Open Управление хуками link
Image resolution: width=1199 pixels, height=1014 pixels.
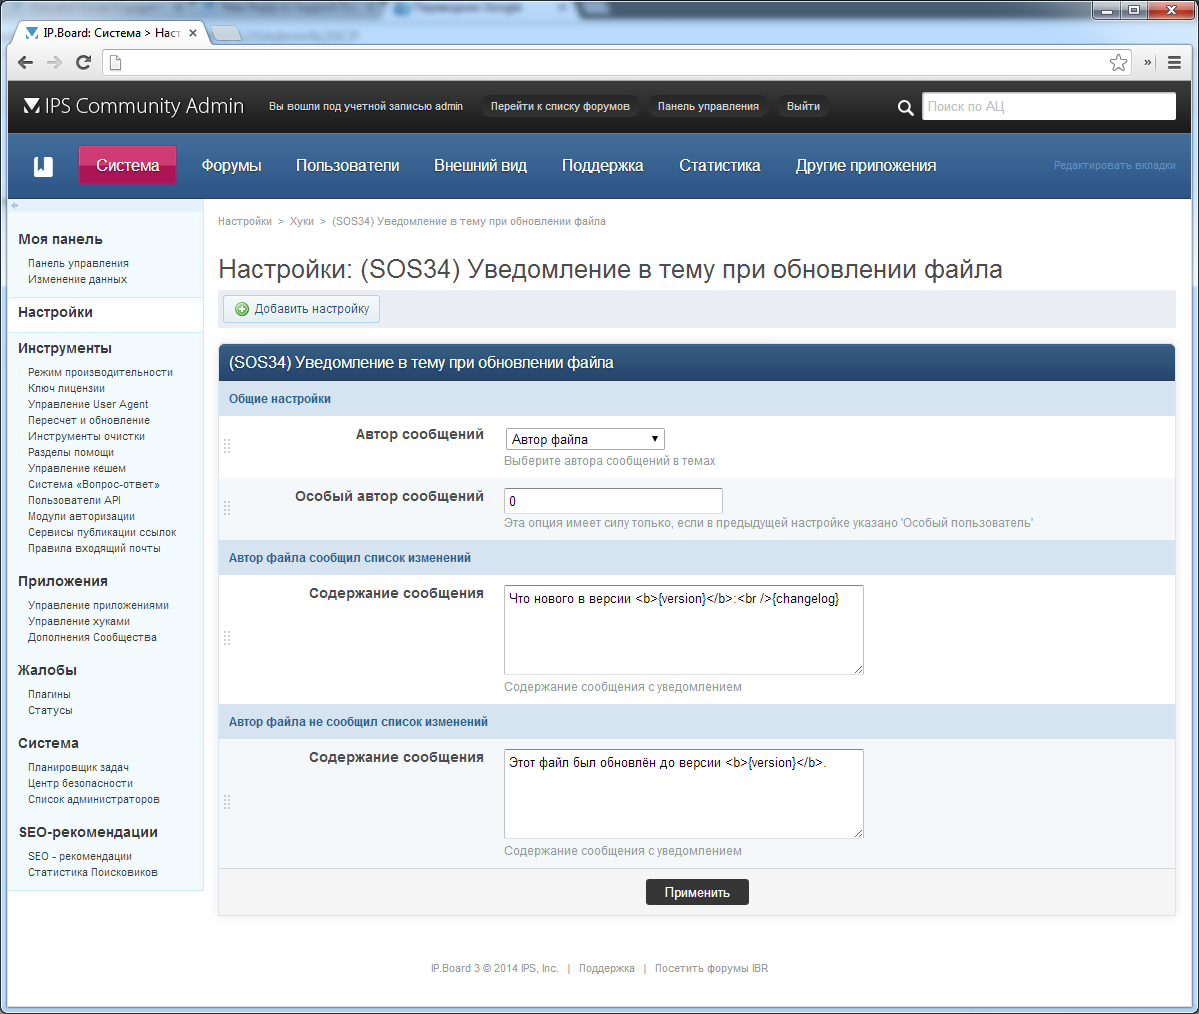pyautogui.click(x=79, y=622)
